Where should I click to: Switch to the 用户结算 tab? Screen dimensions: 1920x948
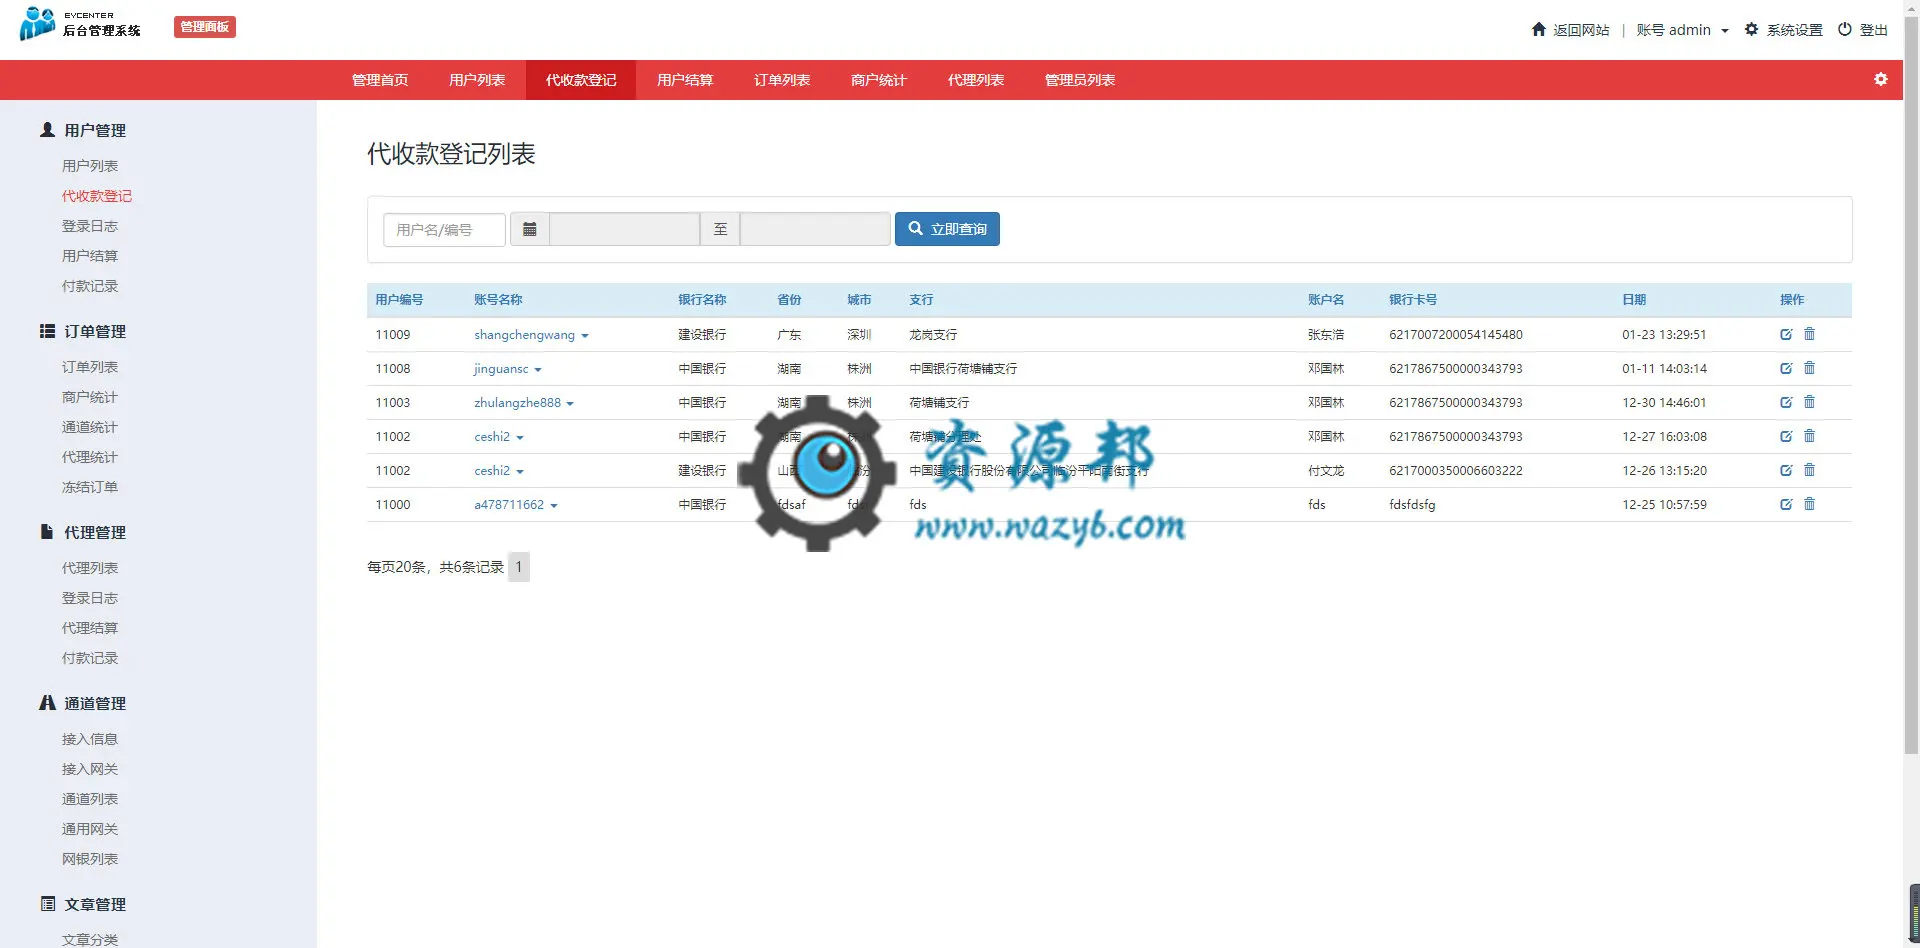click(x=685, y=80)
